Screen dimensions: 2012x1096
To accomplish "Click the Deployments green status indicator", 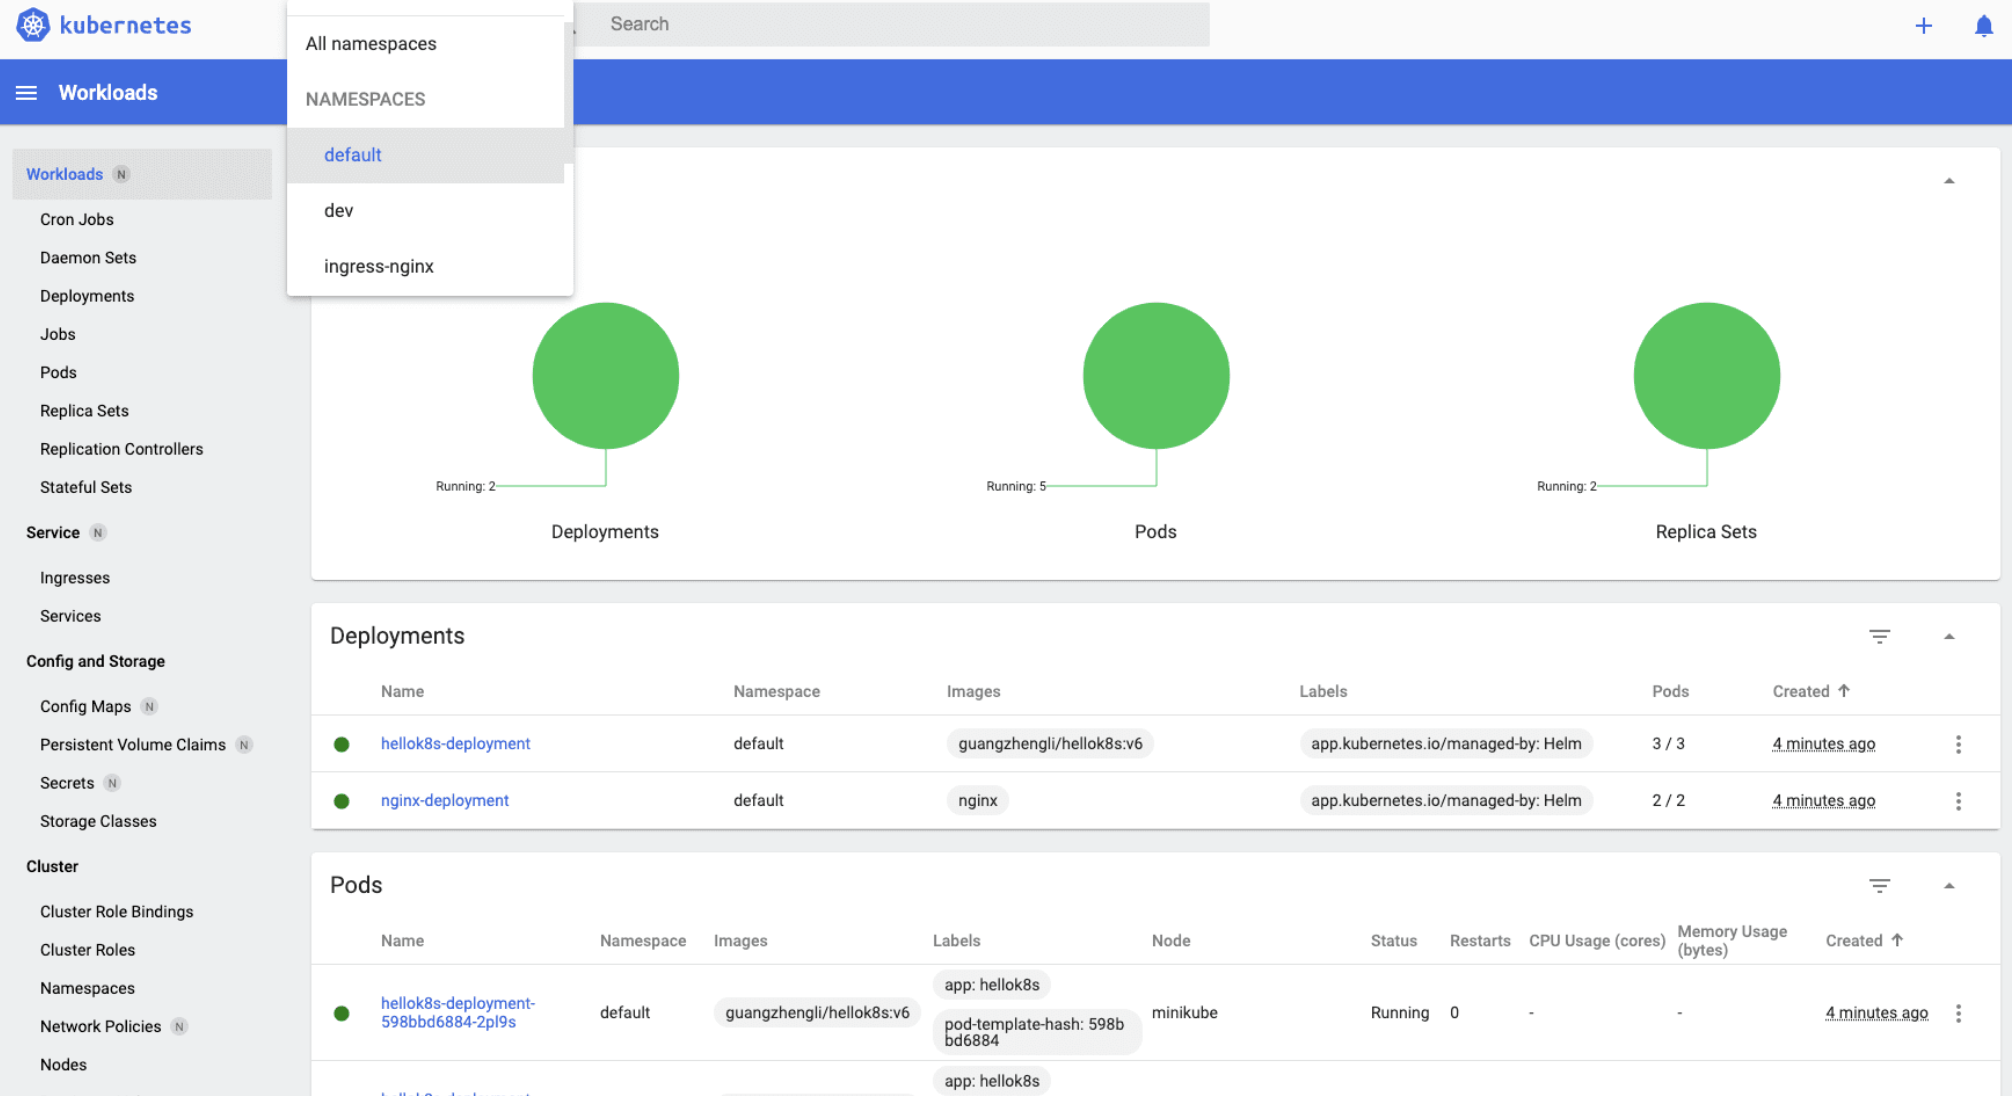I will (345, 742).
